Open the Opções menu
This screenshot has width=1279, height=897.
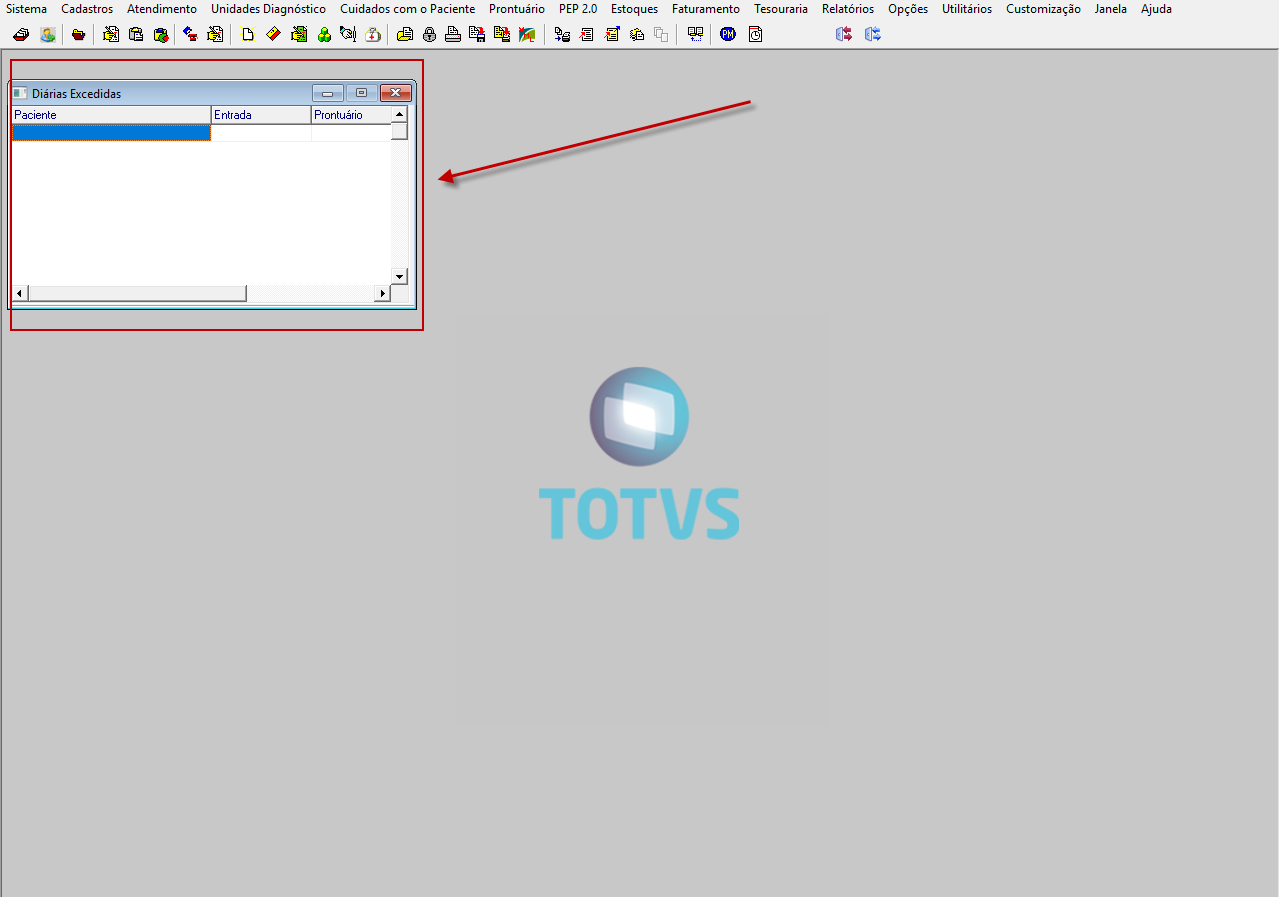pos(908,9)
